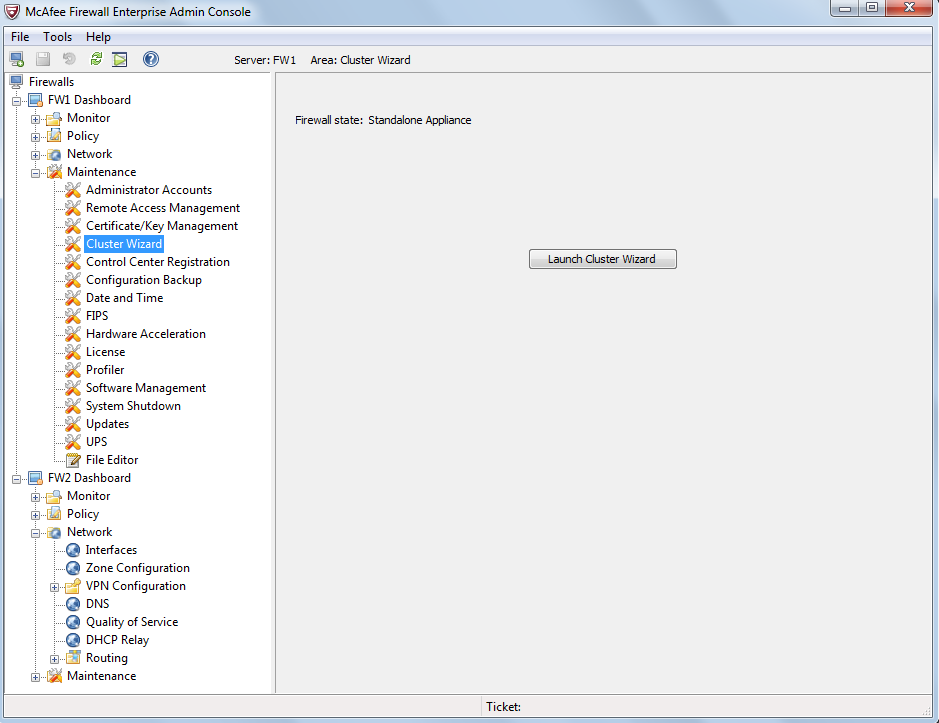Image resolution: width=939 pixels, height=723 pixels.
Task: Click the Zone Configuration globe icon
Action: click(73, 568)
